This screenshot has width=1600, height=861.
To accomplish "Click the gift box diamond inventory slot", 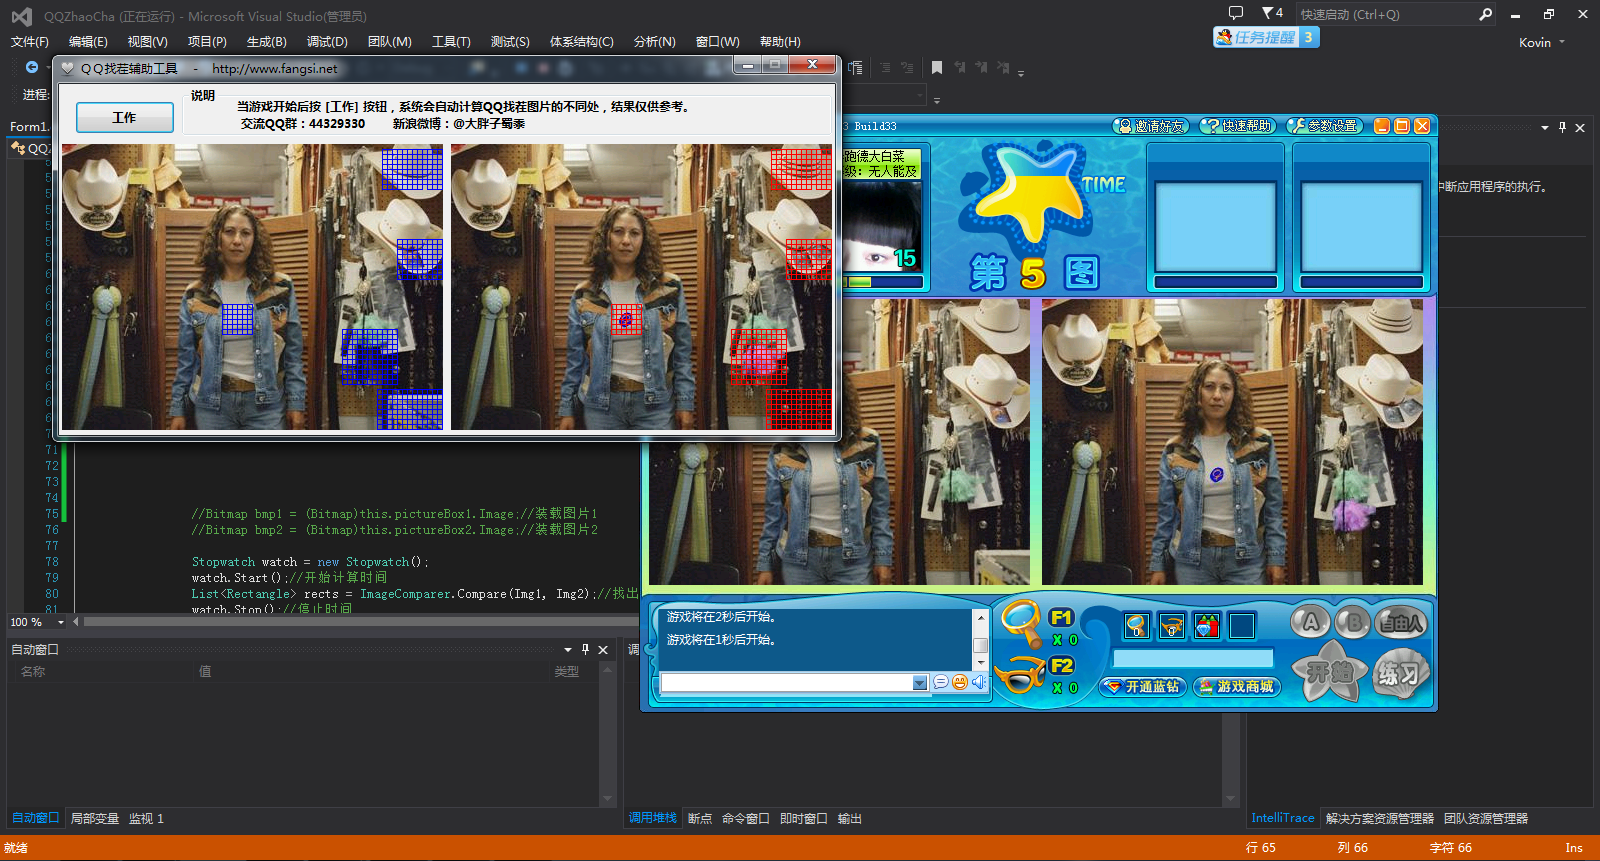I will click(1207, 626).
